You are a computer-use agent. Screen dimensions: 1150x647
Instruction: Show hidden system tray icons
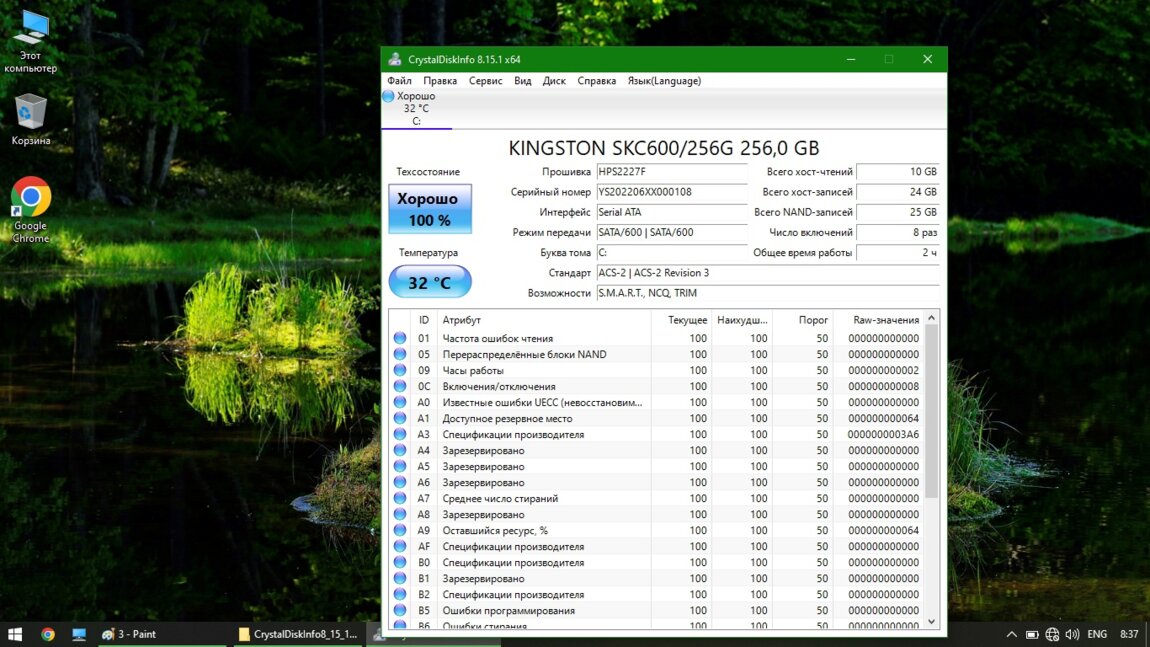click(1012, 634)
